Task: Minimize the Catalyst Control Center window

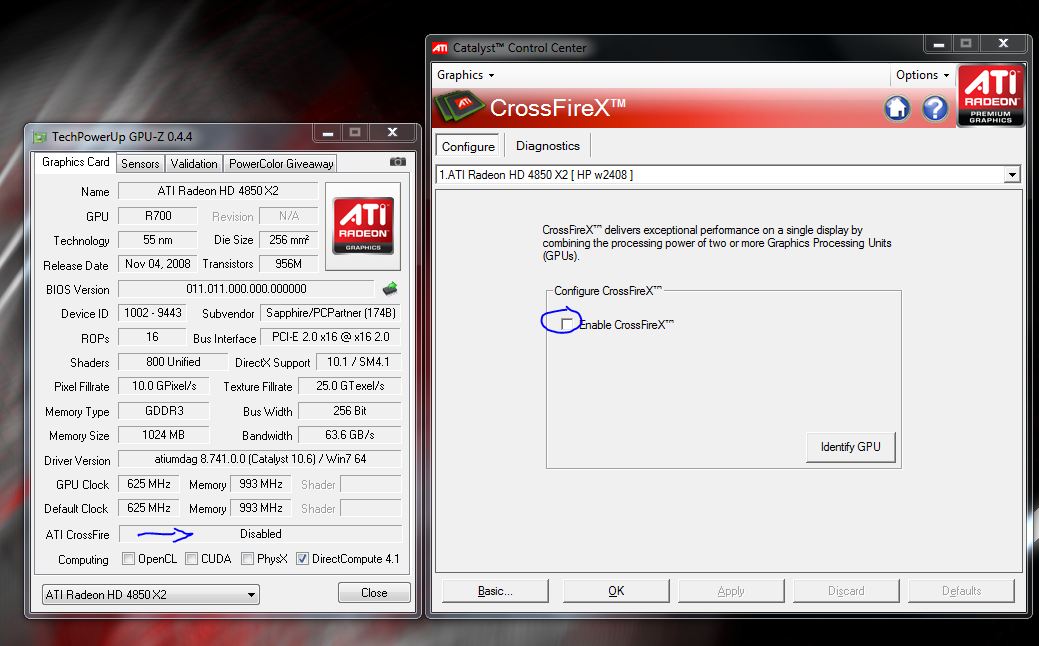Action: click(x=938, y=44)
